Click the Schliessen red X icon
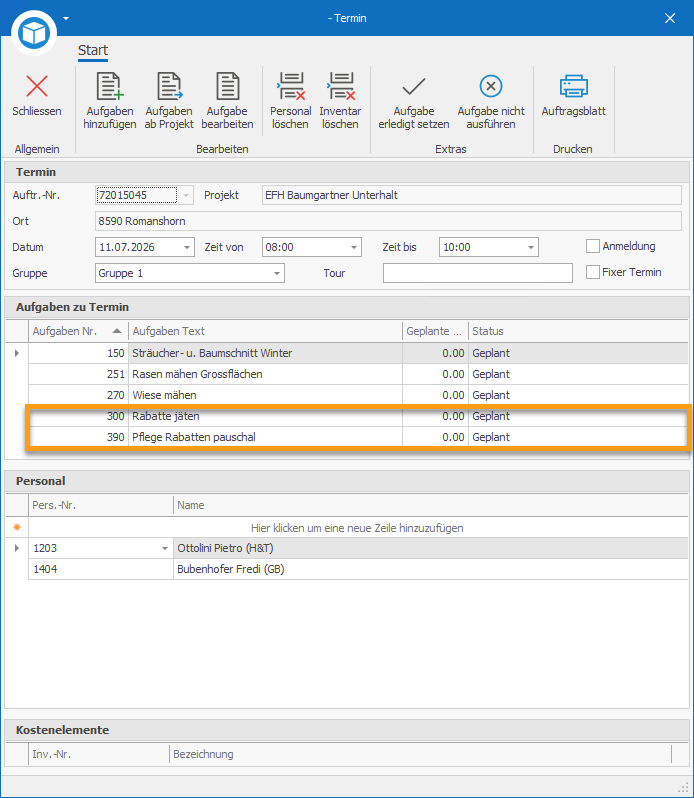This screenshot has height=798, width=694. click(37, 86)
